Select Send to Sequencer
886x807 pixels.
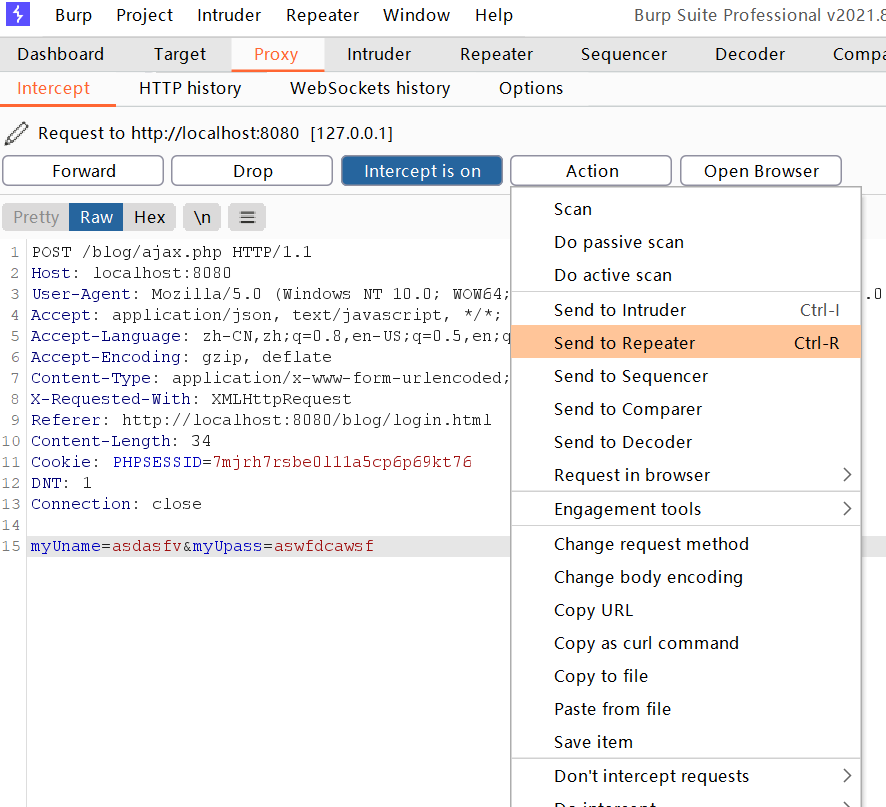686,376
